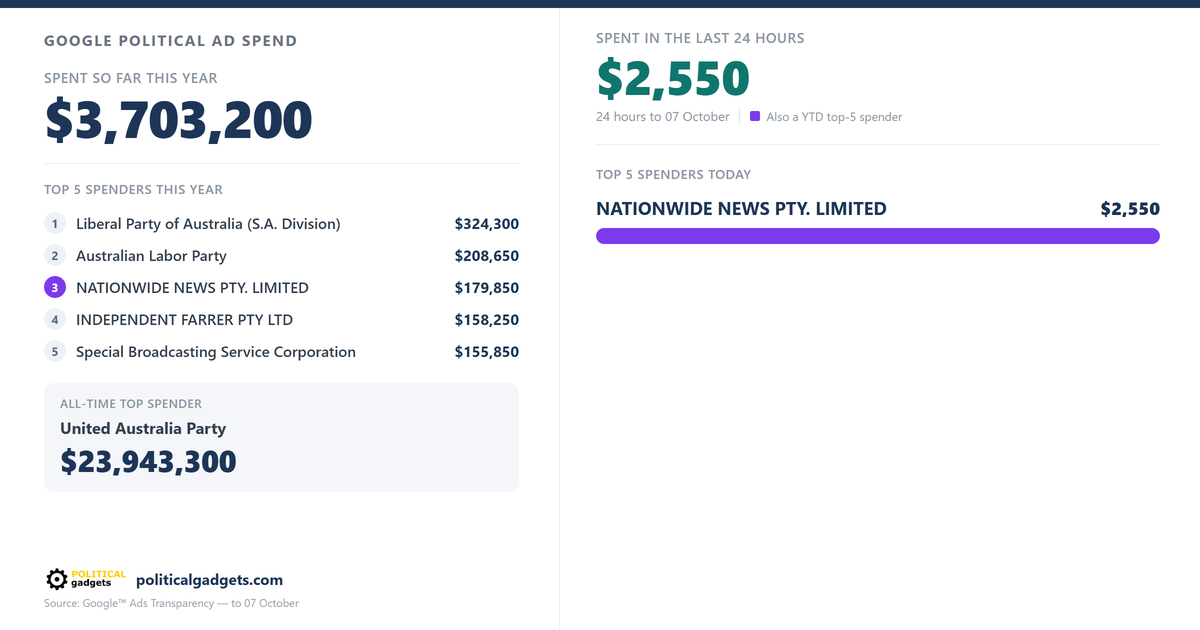Image resolution: width=1200 pixels, height=630 pixels.
Task: Select Special Broadcasting Service Corporation
Action: (216, 352)
